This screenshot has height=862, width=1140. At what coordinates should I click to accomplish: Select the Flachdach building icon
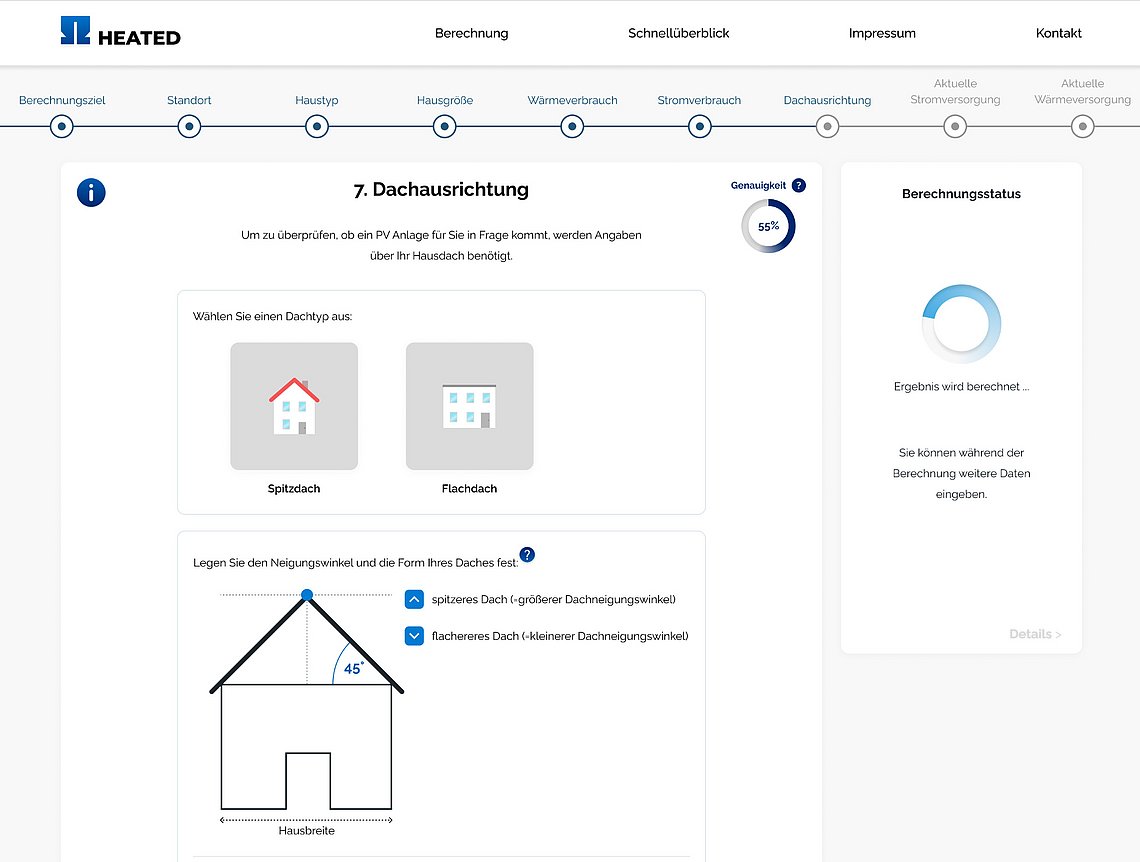pyautogui.click(x=469, y=406)
